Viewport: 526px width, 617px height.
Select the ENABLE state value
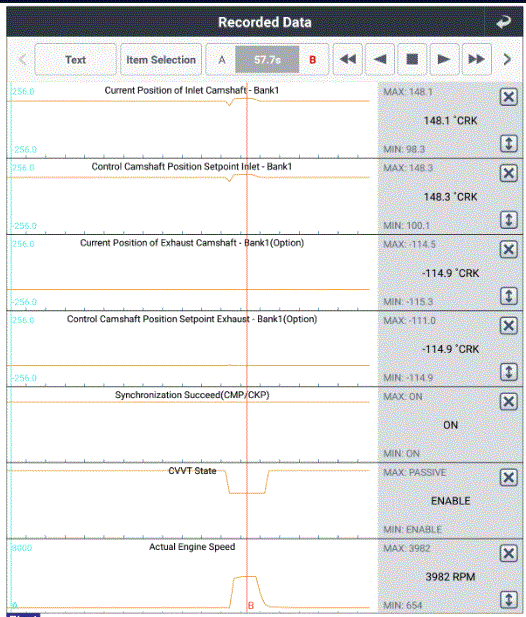450,501
